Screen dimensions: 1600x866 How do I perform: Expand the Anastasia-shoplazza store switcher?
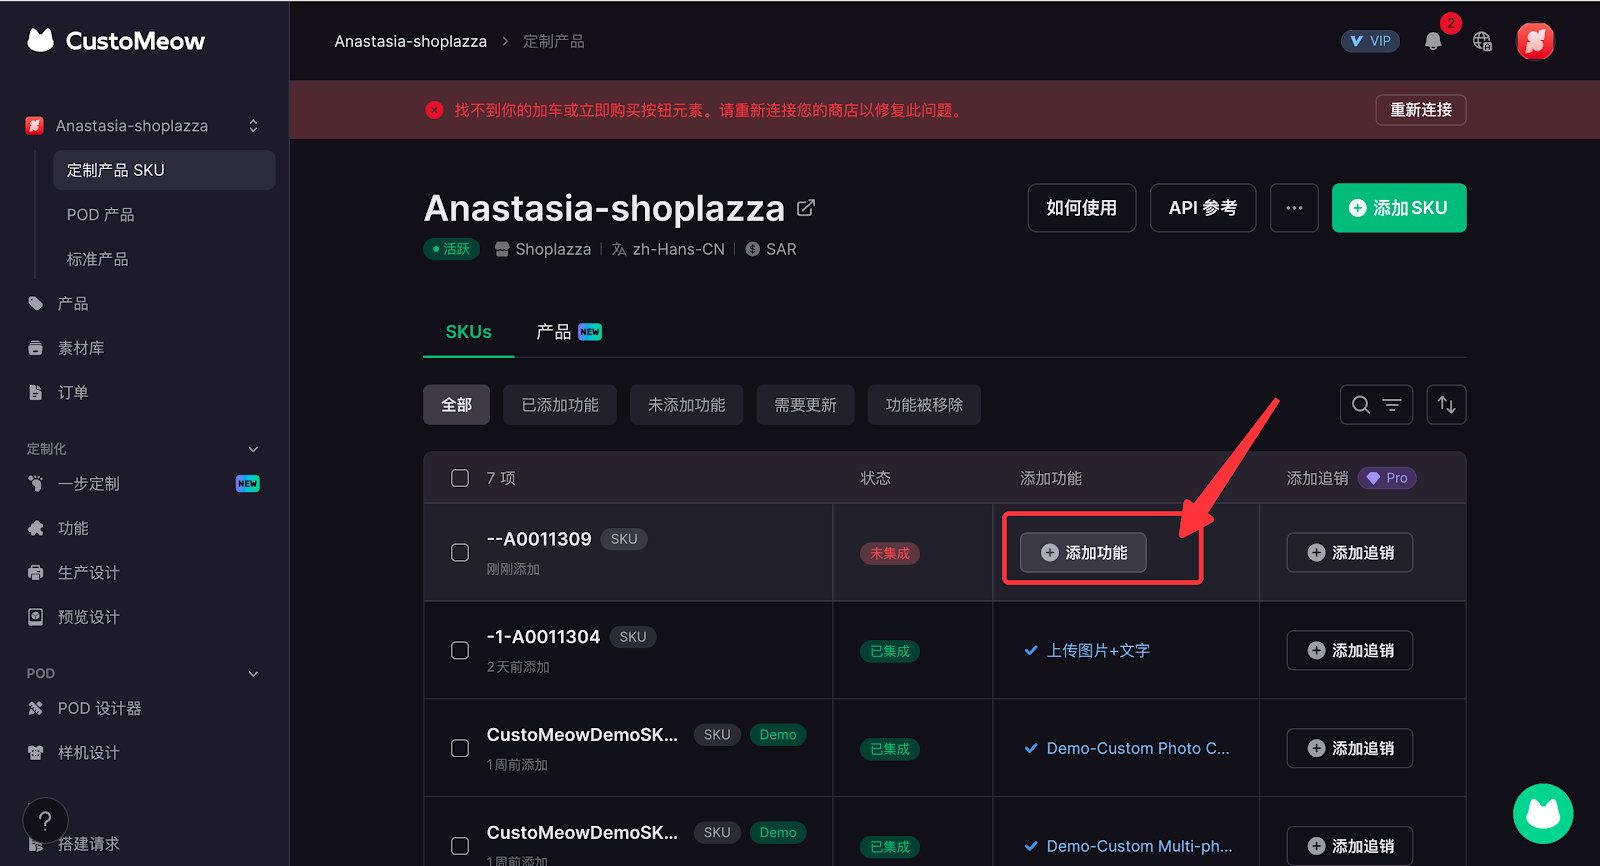(x=253, y=126)
